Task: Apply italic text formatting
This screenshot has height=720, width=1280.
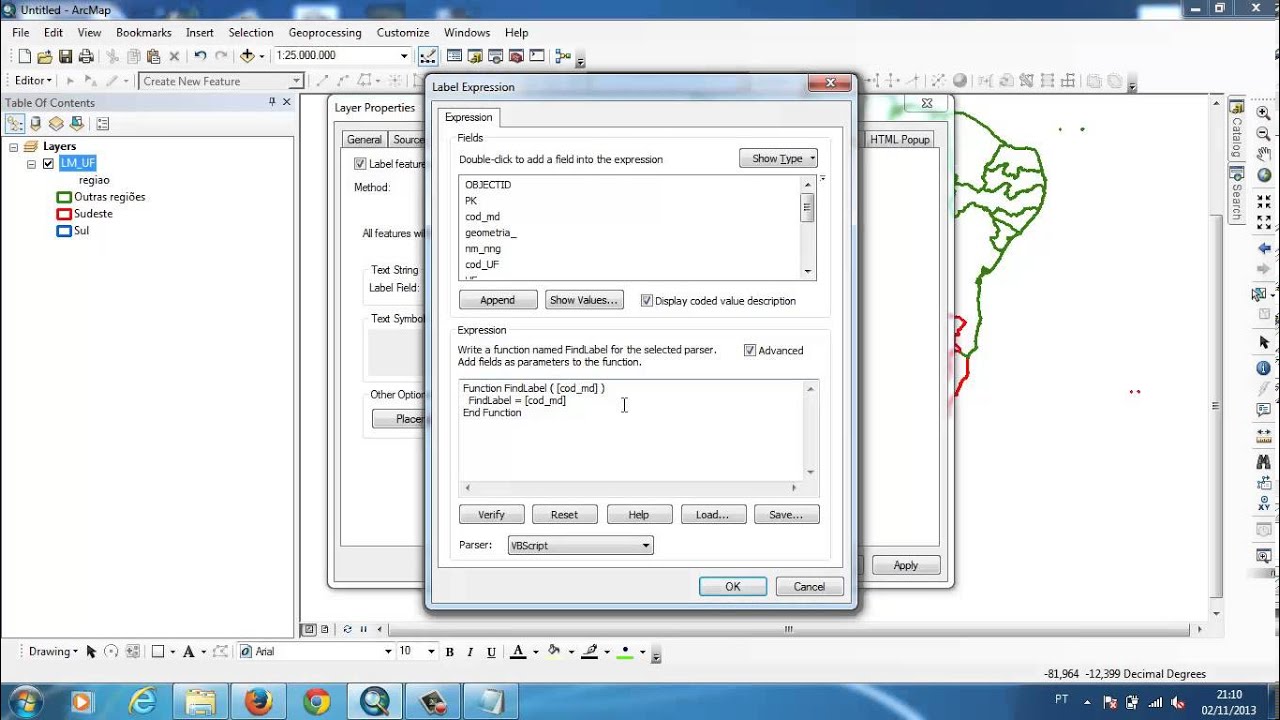Action: [470, 652]
